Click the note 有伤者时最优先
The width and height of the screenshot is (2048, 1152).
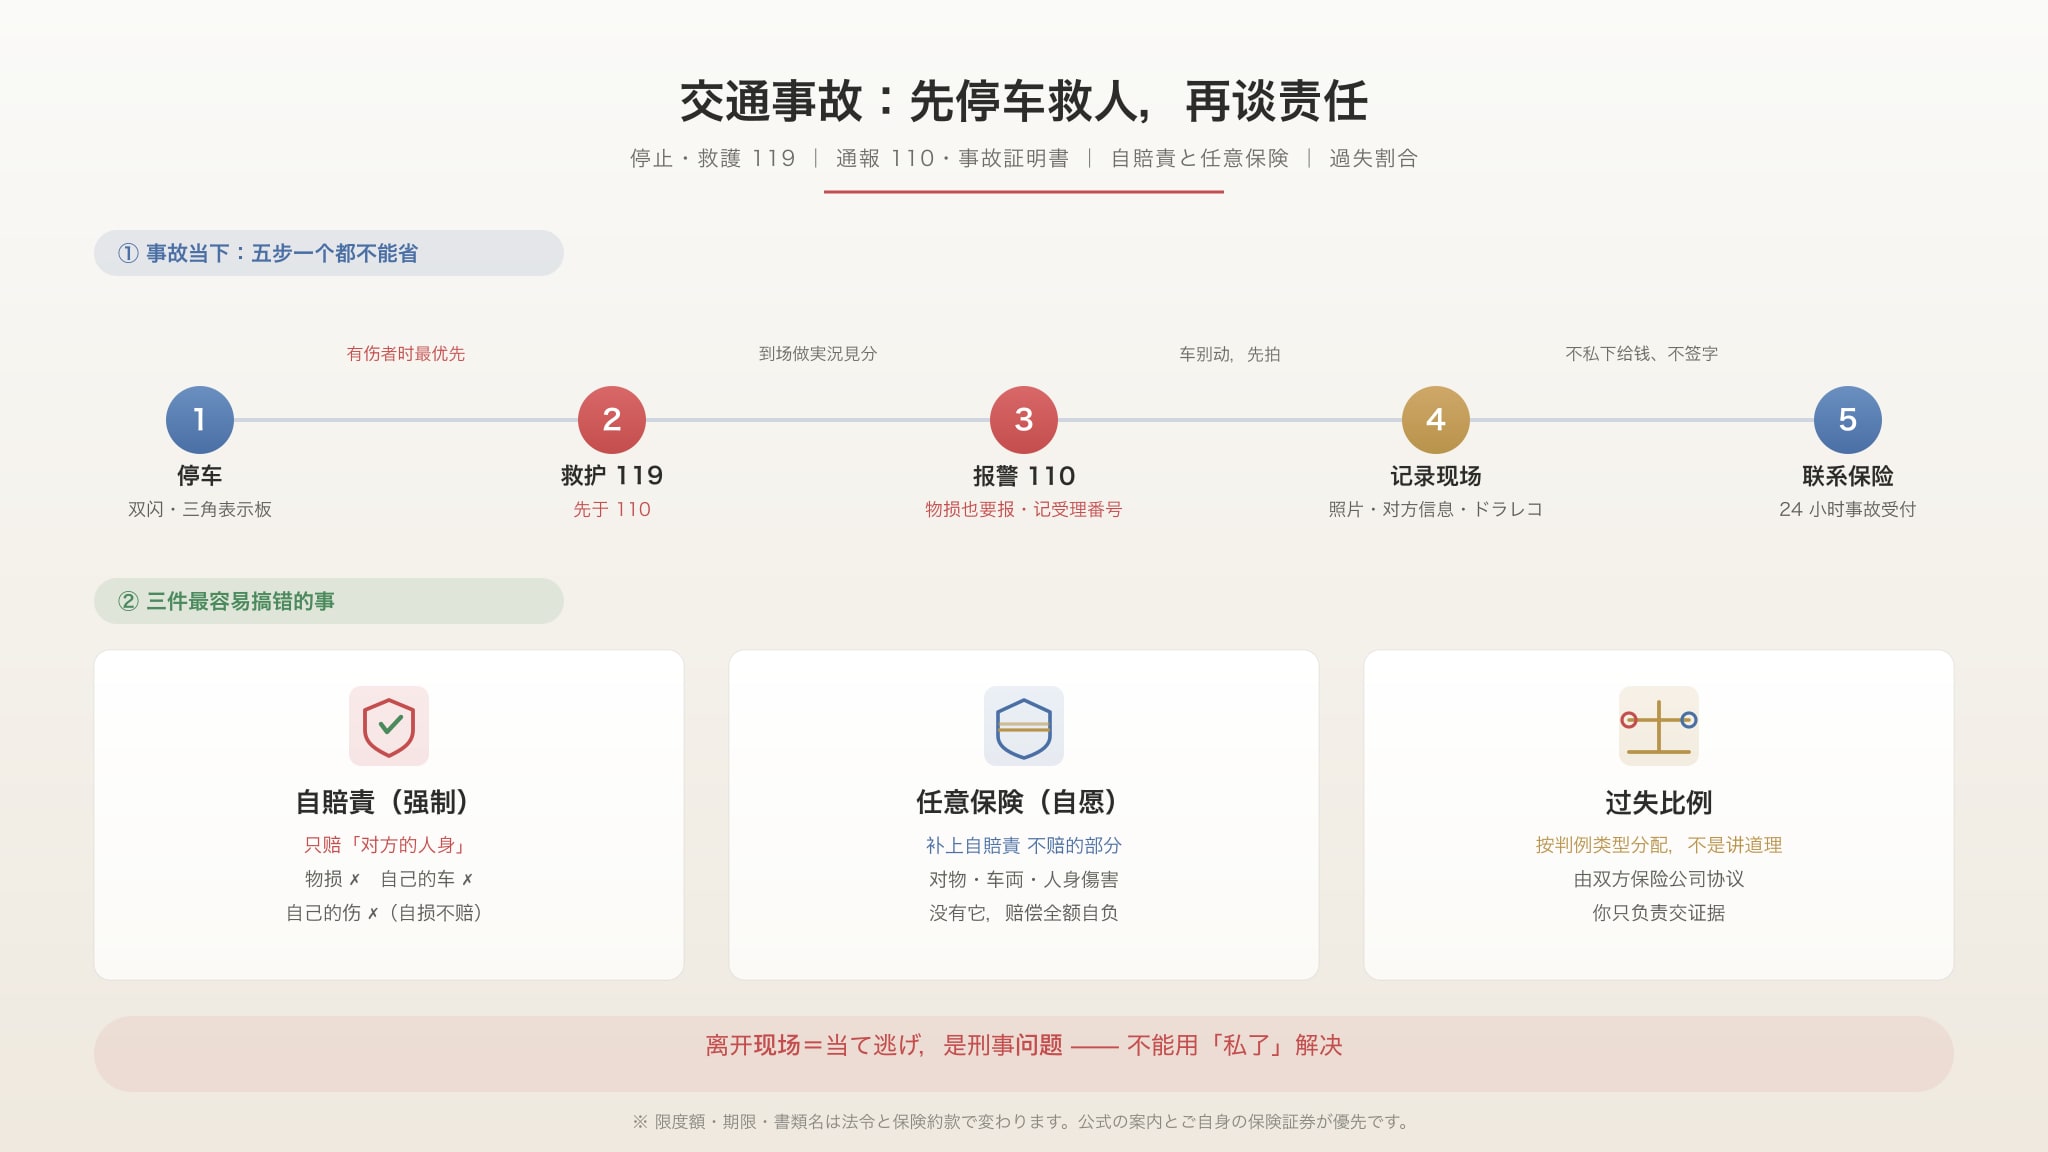pyautogui.click(x=406, y=354)
